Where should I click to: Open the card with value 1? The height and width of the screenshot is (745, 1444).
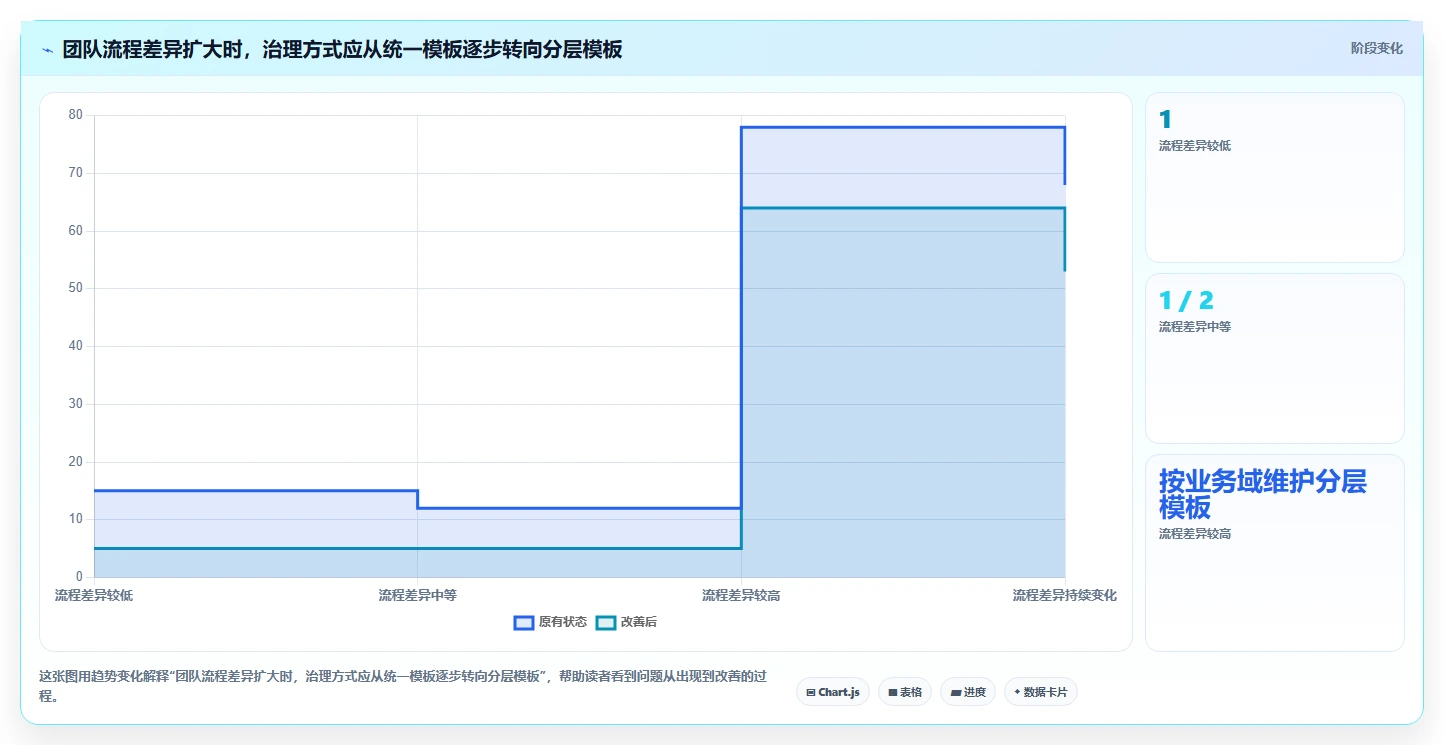1274,177
